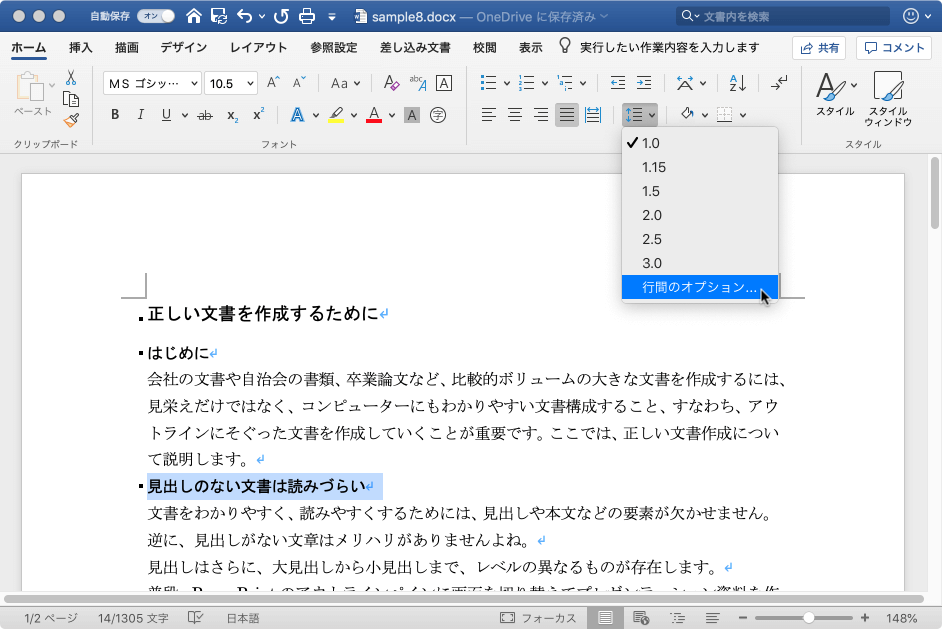This screenshot has width=942, height=629.
Task: Increase font size with larger A icon
Action: click(273, 83)
